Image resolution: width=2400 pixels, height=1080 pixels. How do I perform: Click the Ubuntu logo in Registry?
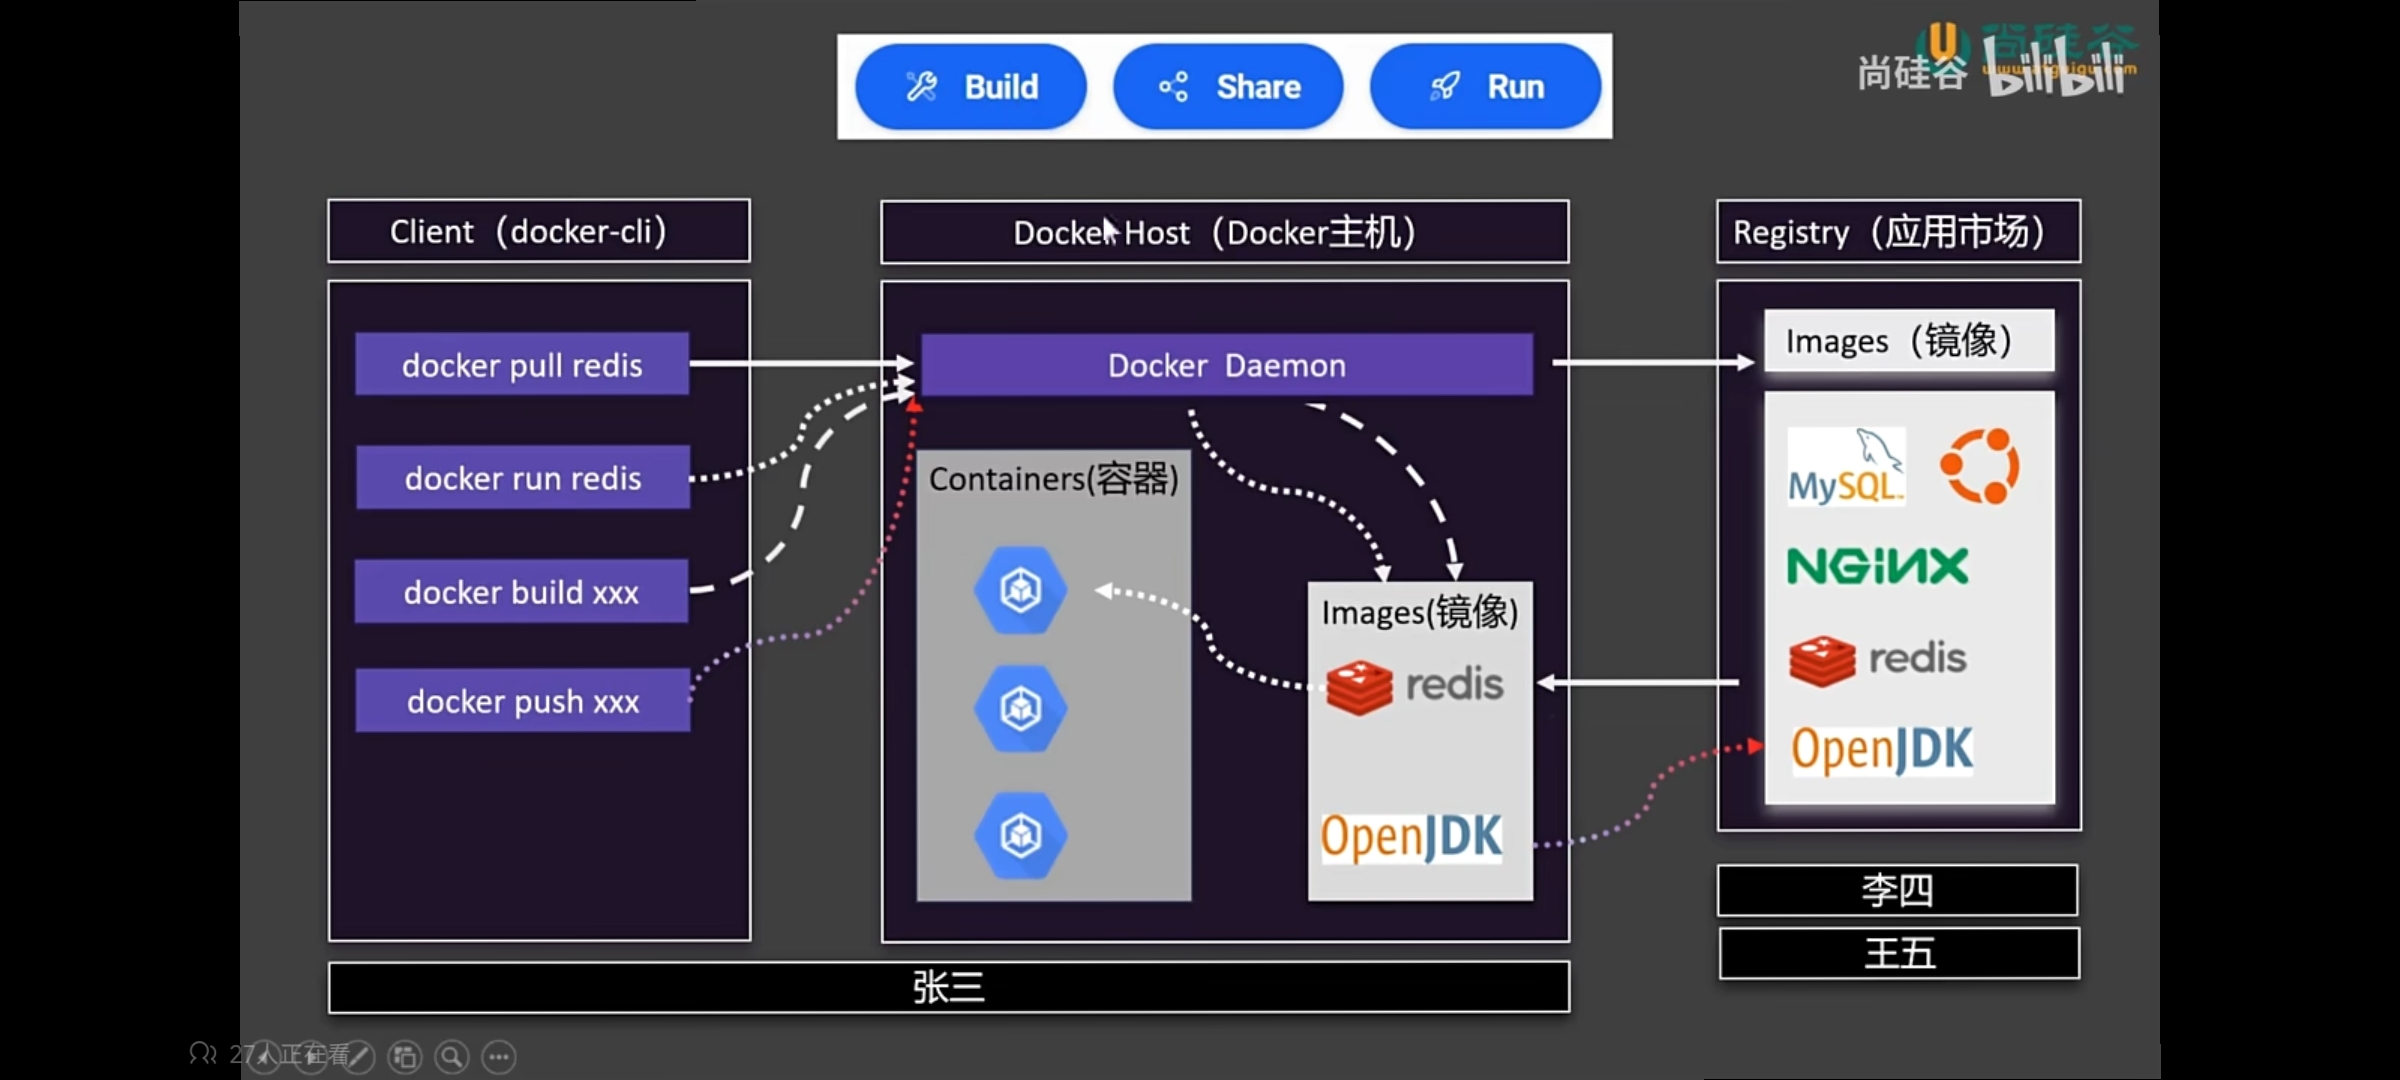pyautogui.click(x=1979, y=466)
